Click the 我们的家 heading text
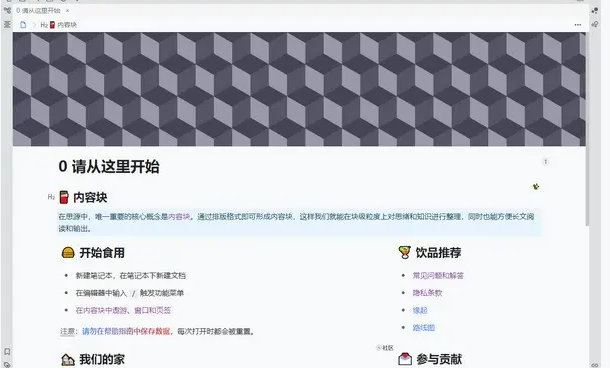Screen dimensions: 610x368 pyautogui.click(x=102, y=359)
